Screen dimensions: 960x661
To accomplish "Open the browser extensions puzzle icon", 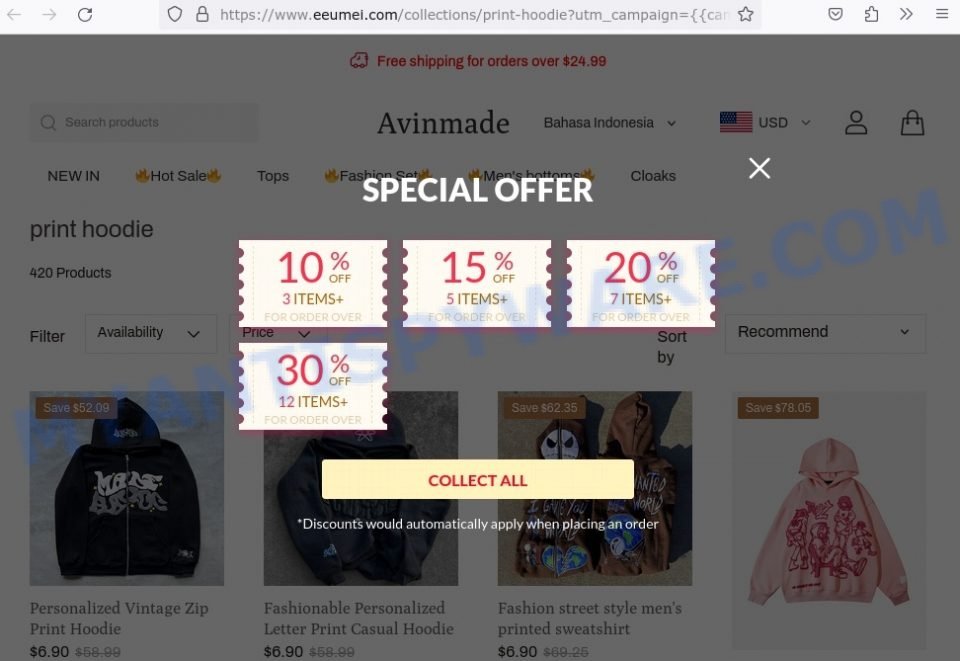I will (871, 14).
